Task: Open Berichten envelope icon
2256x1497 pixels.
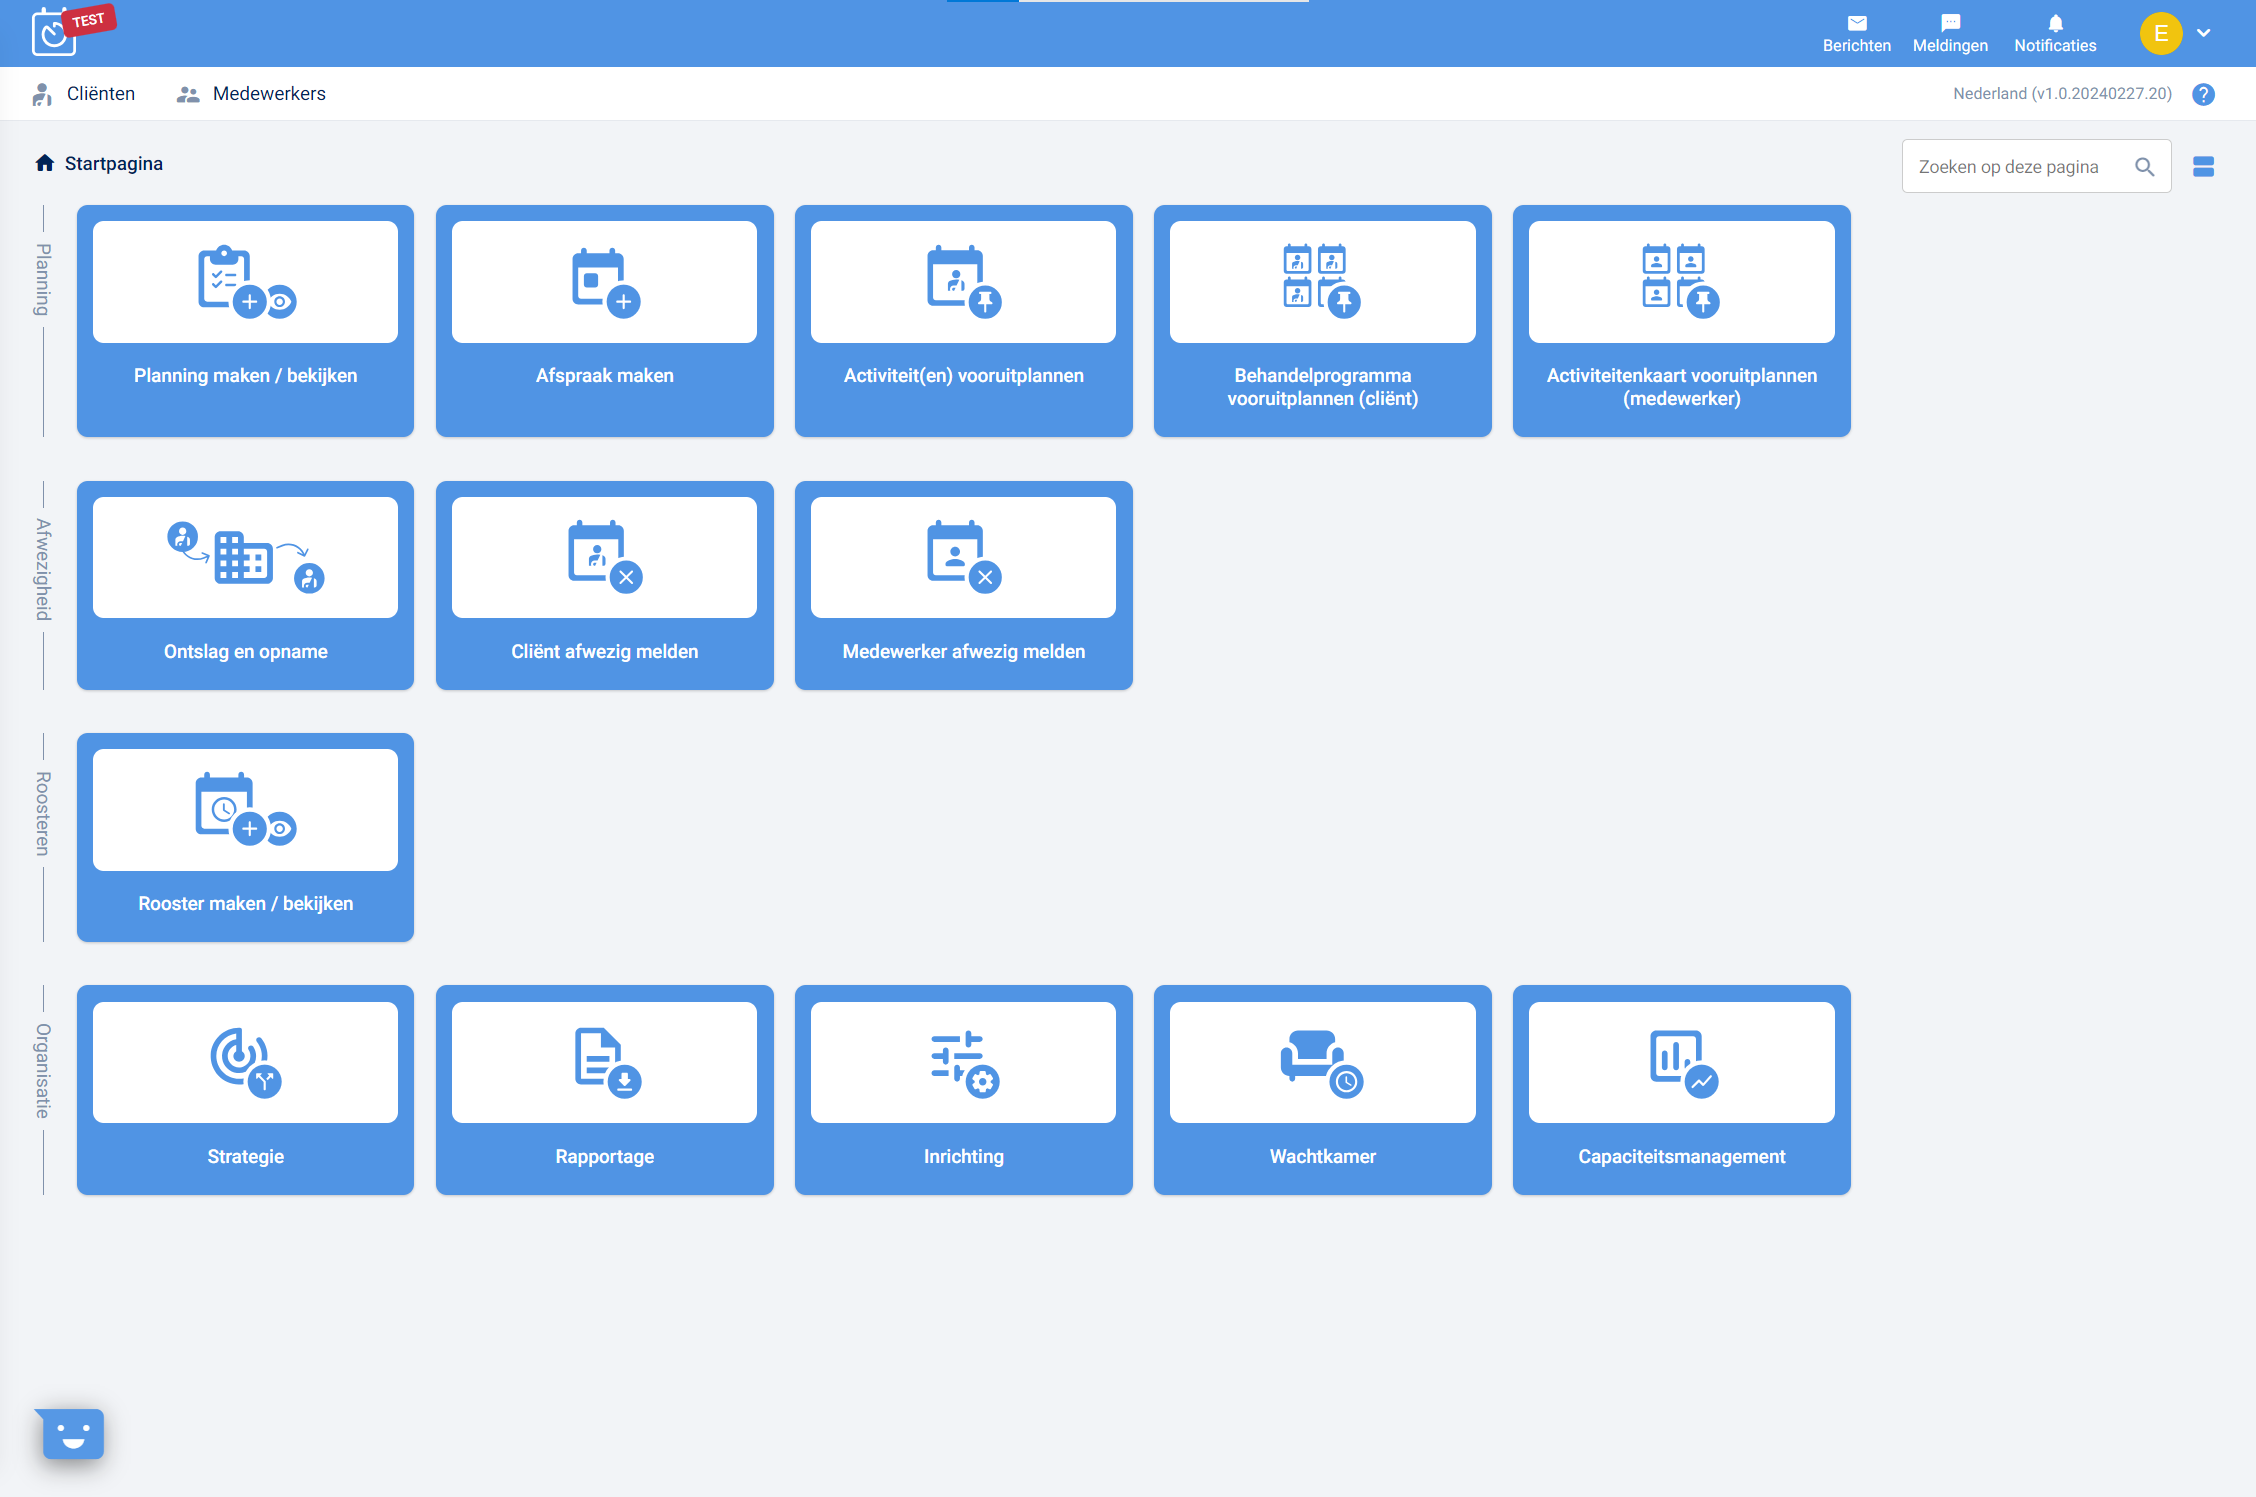Action: (x=1857, y=22)
